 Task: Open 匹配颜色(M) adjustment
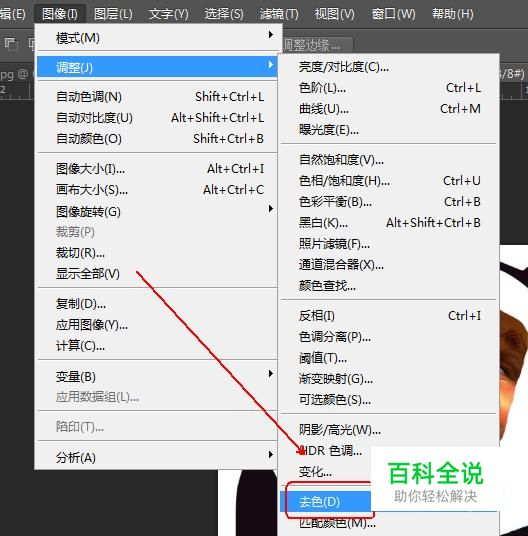coord(337,523)
